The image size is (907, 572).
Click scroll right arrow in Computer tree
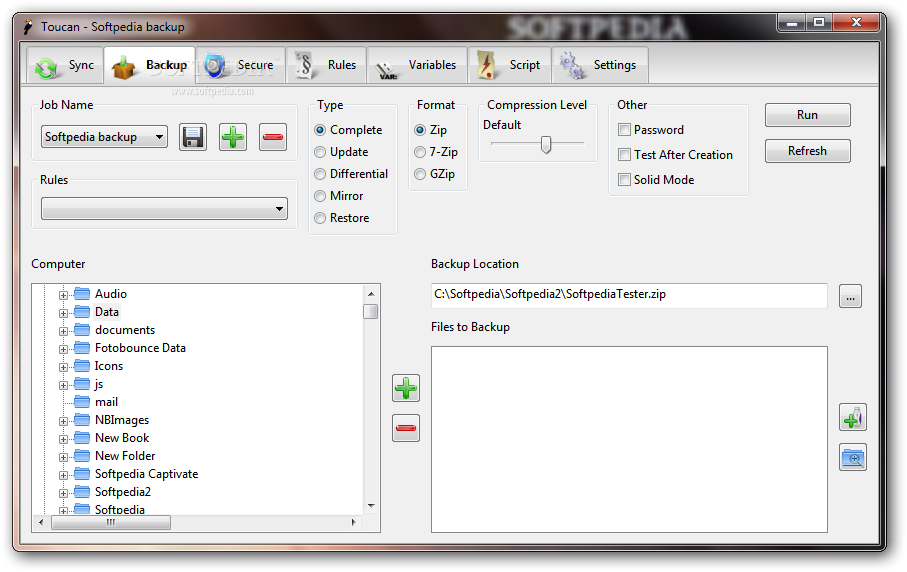pos(353,522)
